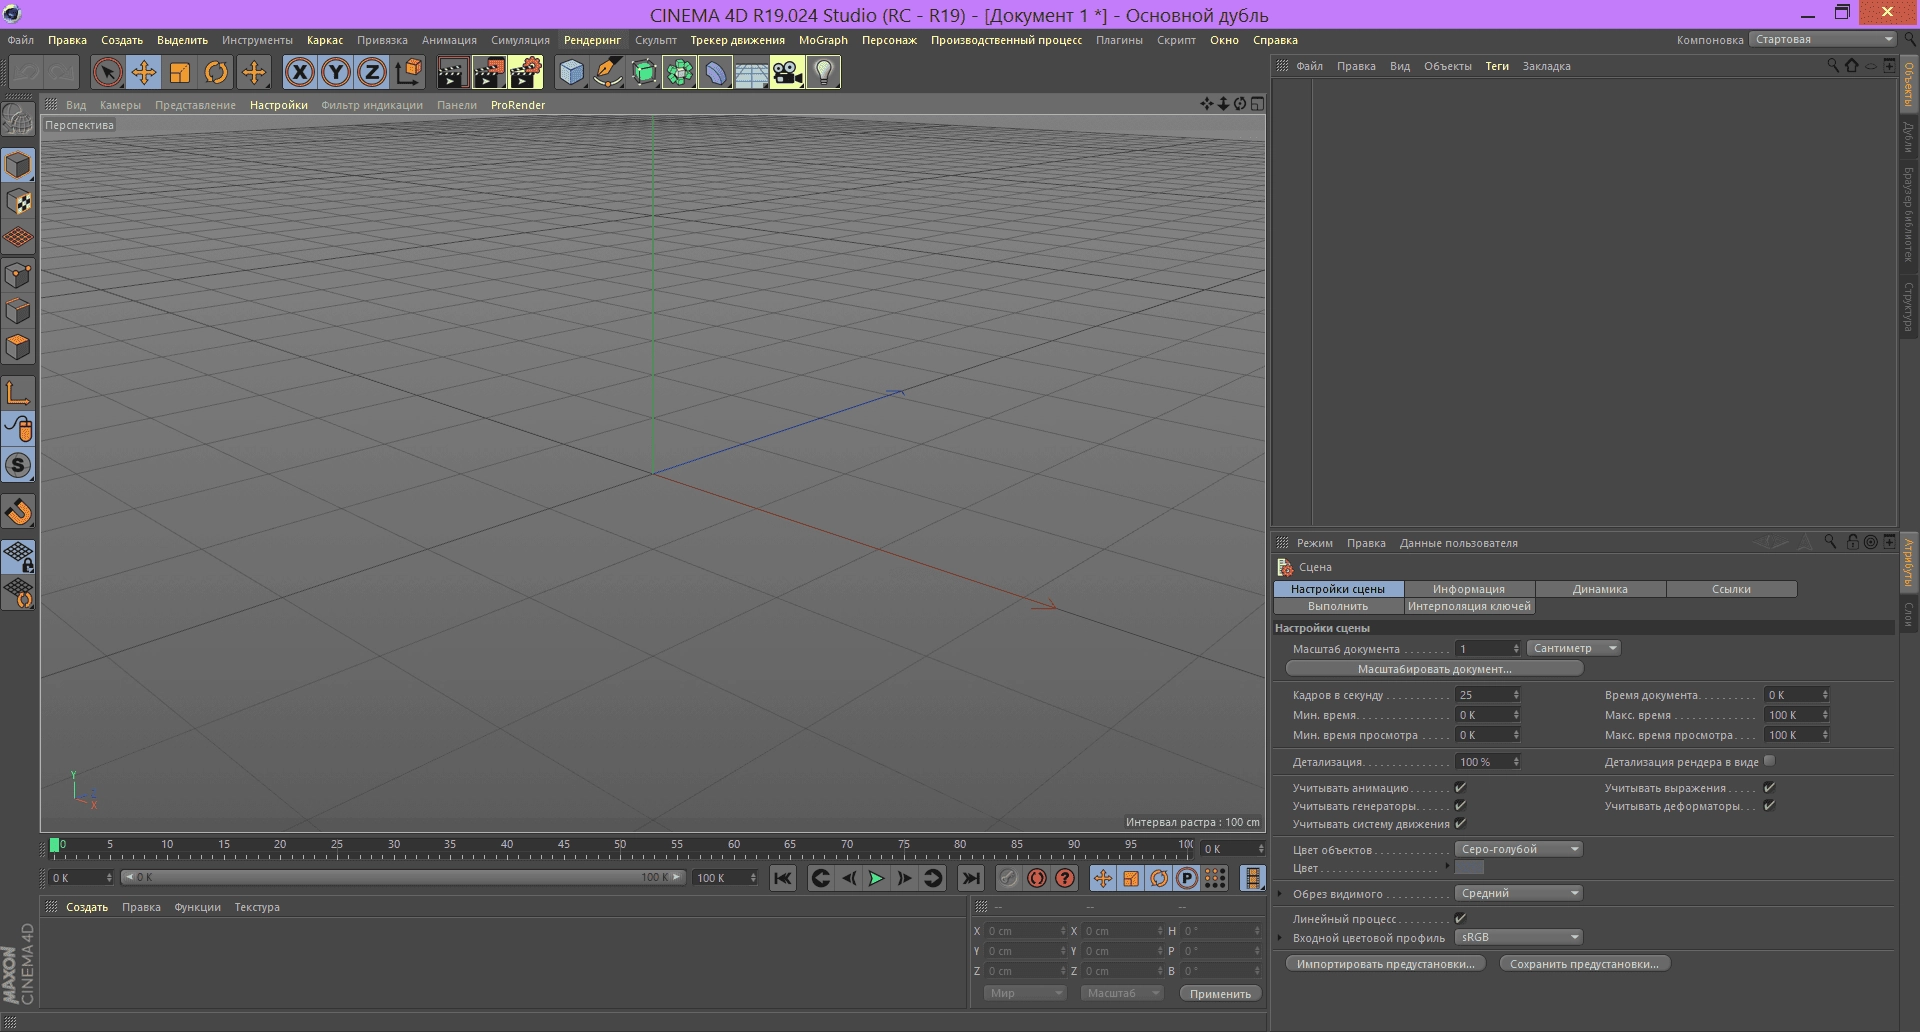Add a Cube primitive object
This screenshot has height=1032, width=1920.
pyautogui.click(x=571, y=72)
